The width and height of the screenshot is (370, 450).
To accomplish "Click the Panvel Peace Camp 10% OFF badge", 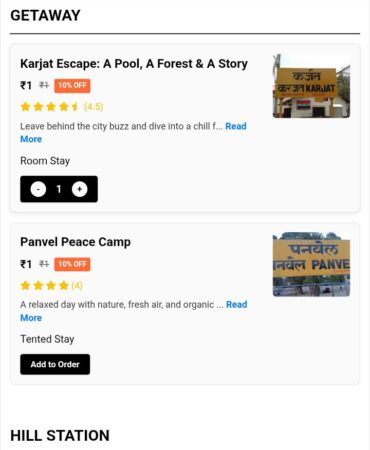I will click(72, 264).
